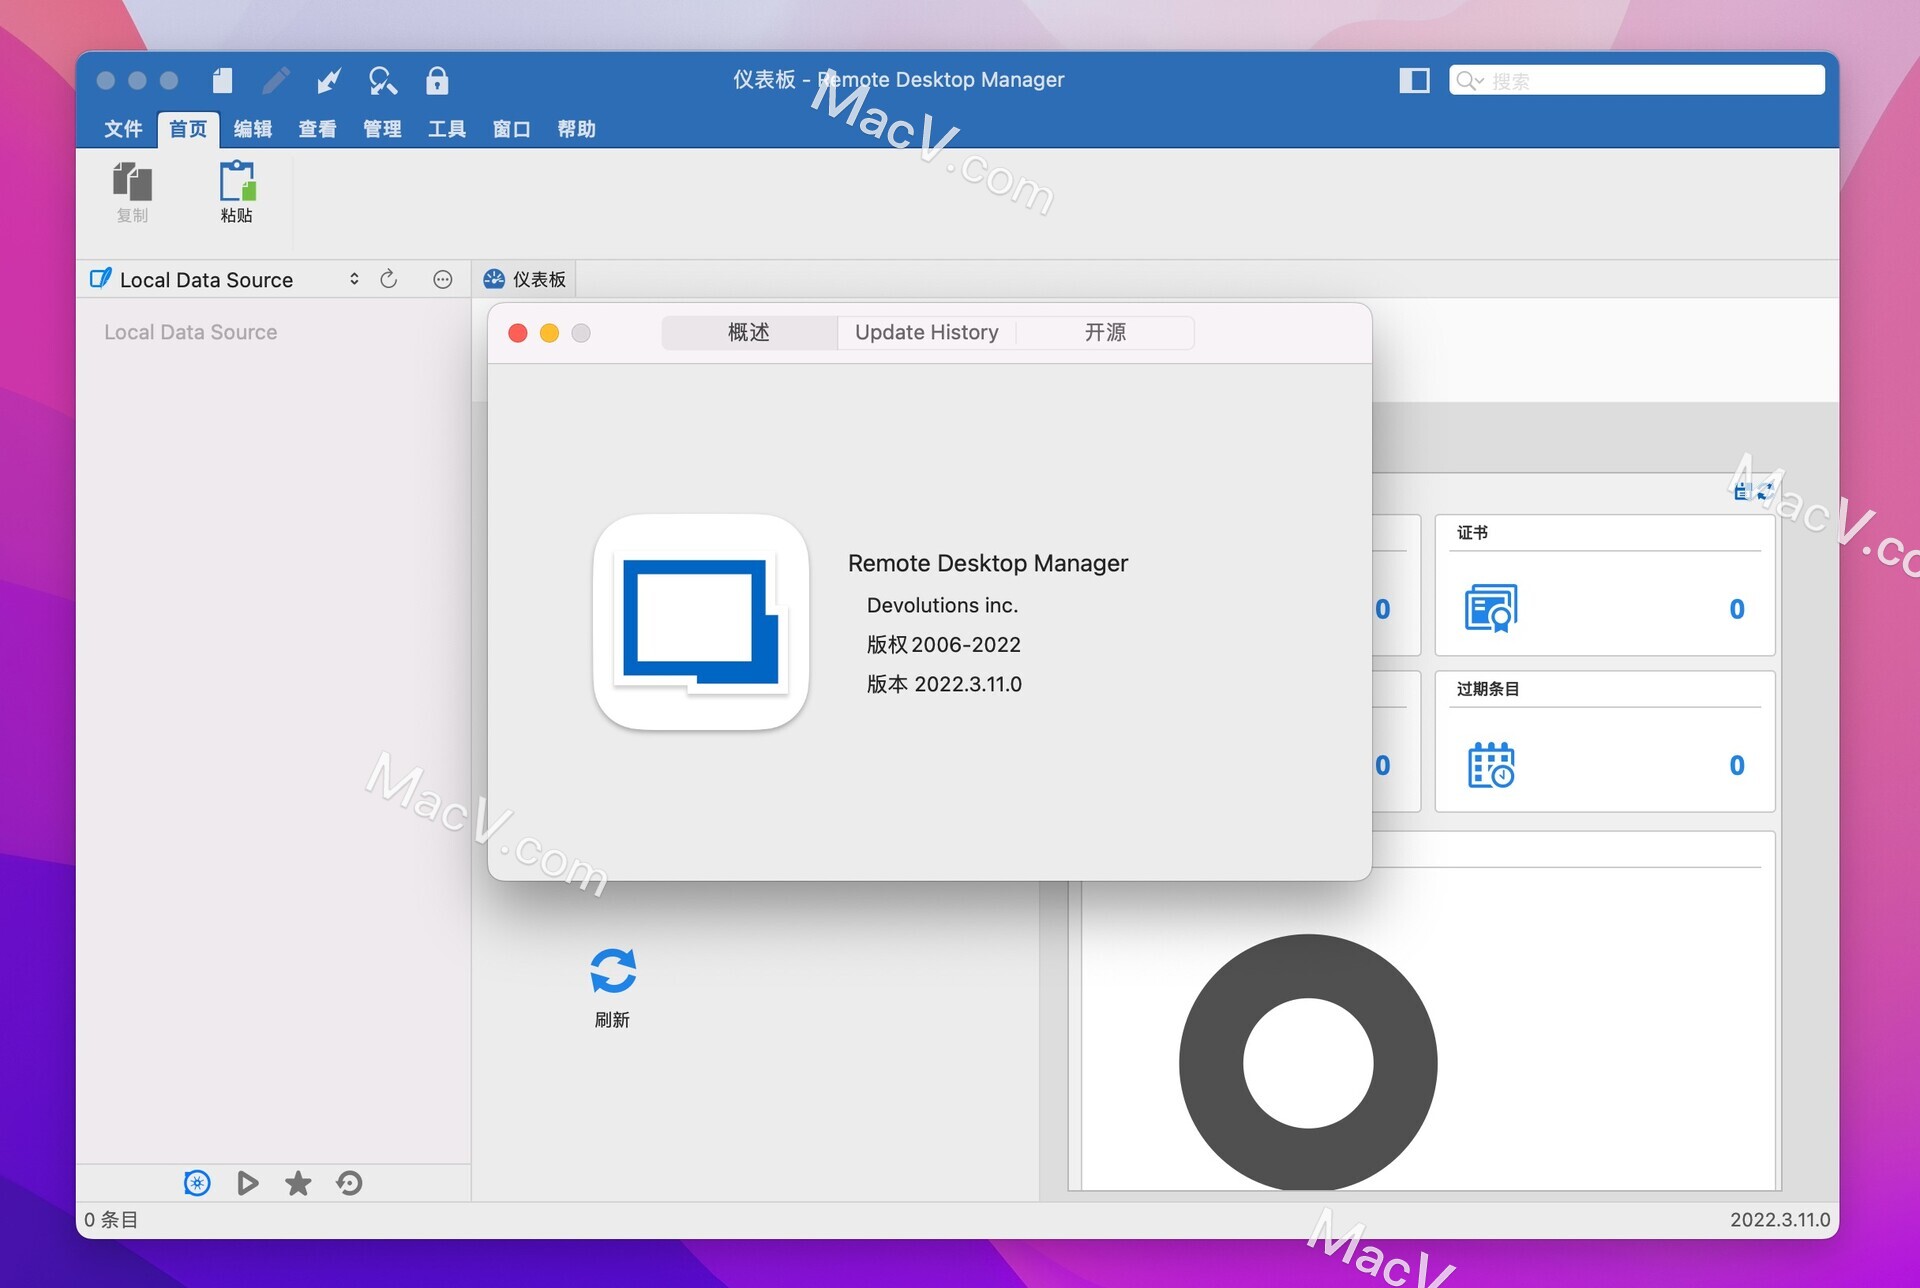The image size is (1920, 1288).
Task: Click the lock icon in the title bar
Action: click(438, 80)
